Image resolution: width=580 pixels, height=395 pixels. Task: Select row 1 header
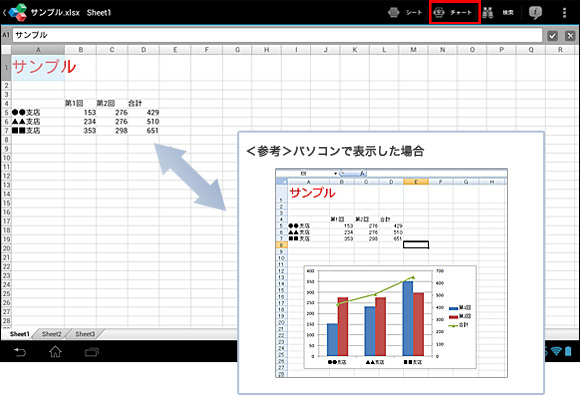coord(6,68)
